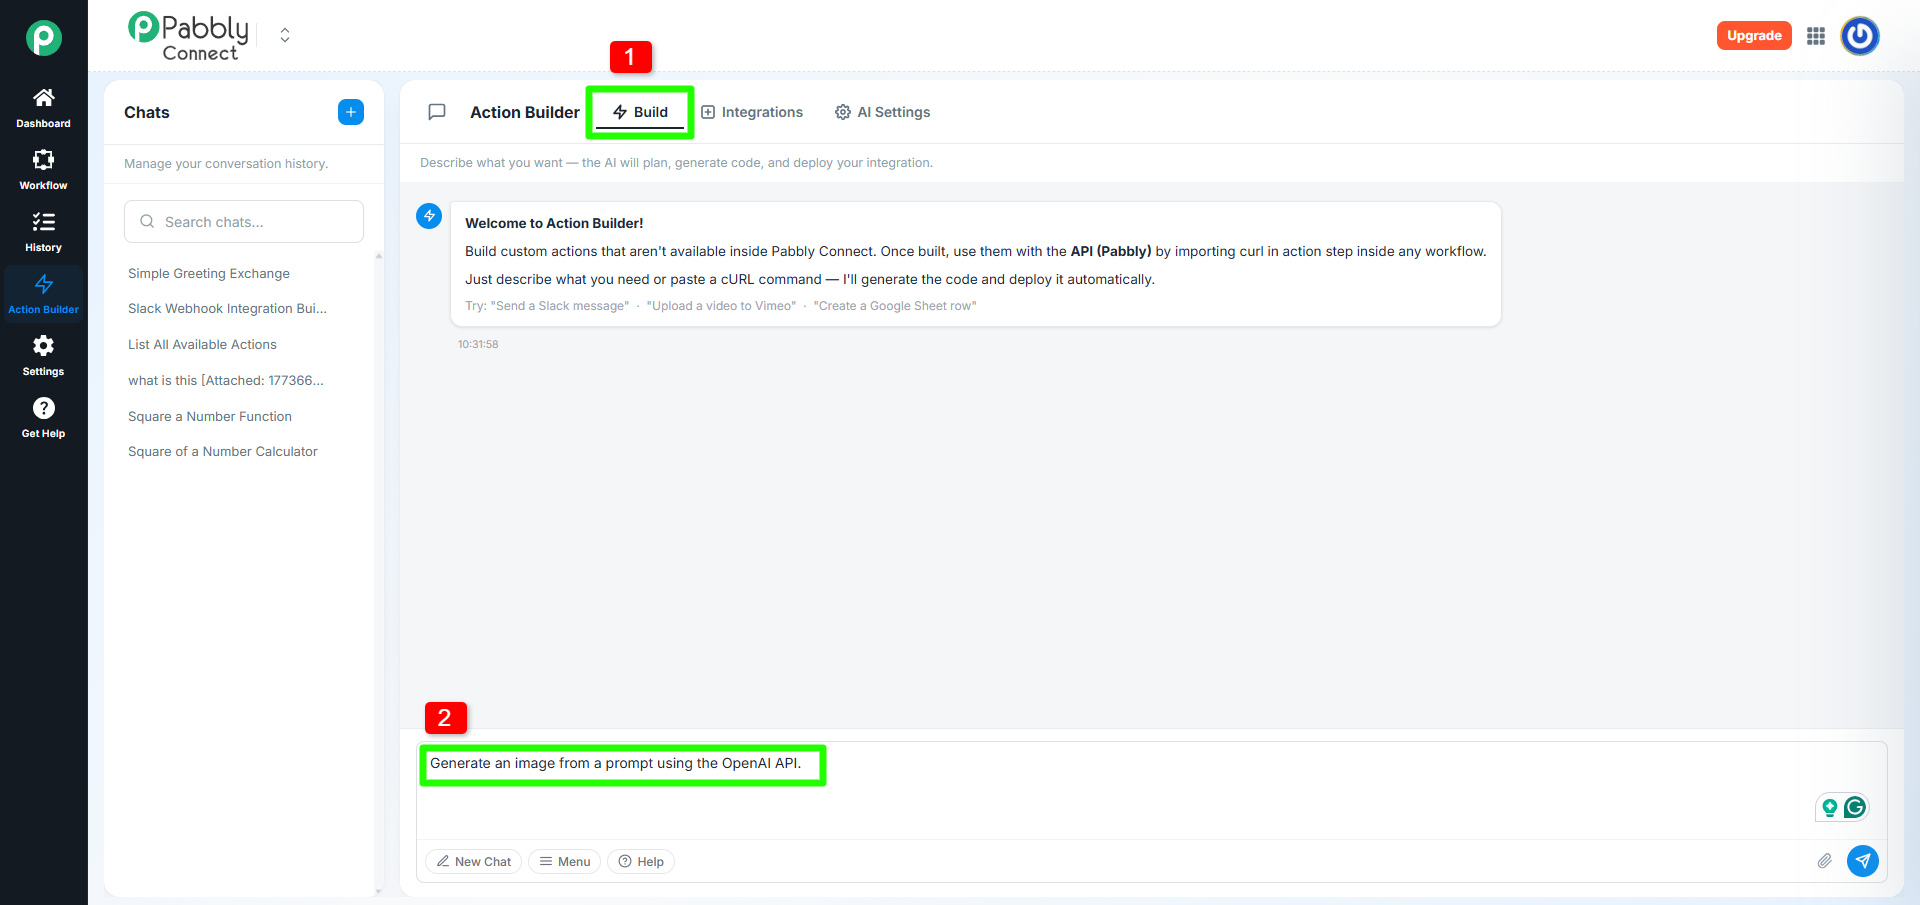Open the History page icon

pyautogui.click(x=43, y=222)
